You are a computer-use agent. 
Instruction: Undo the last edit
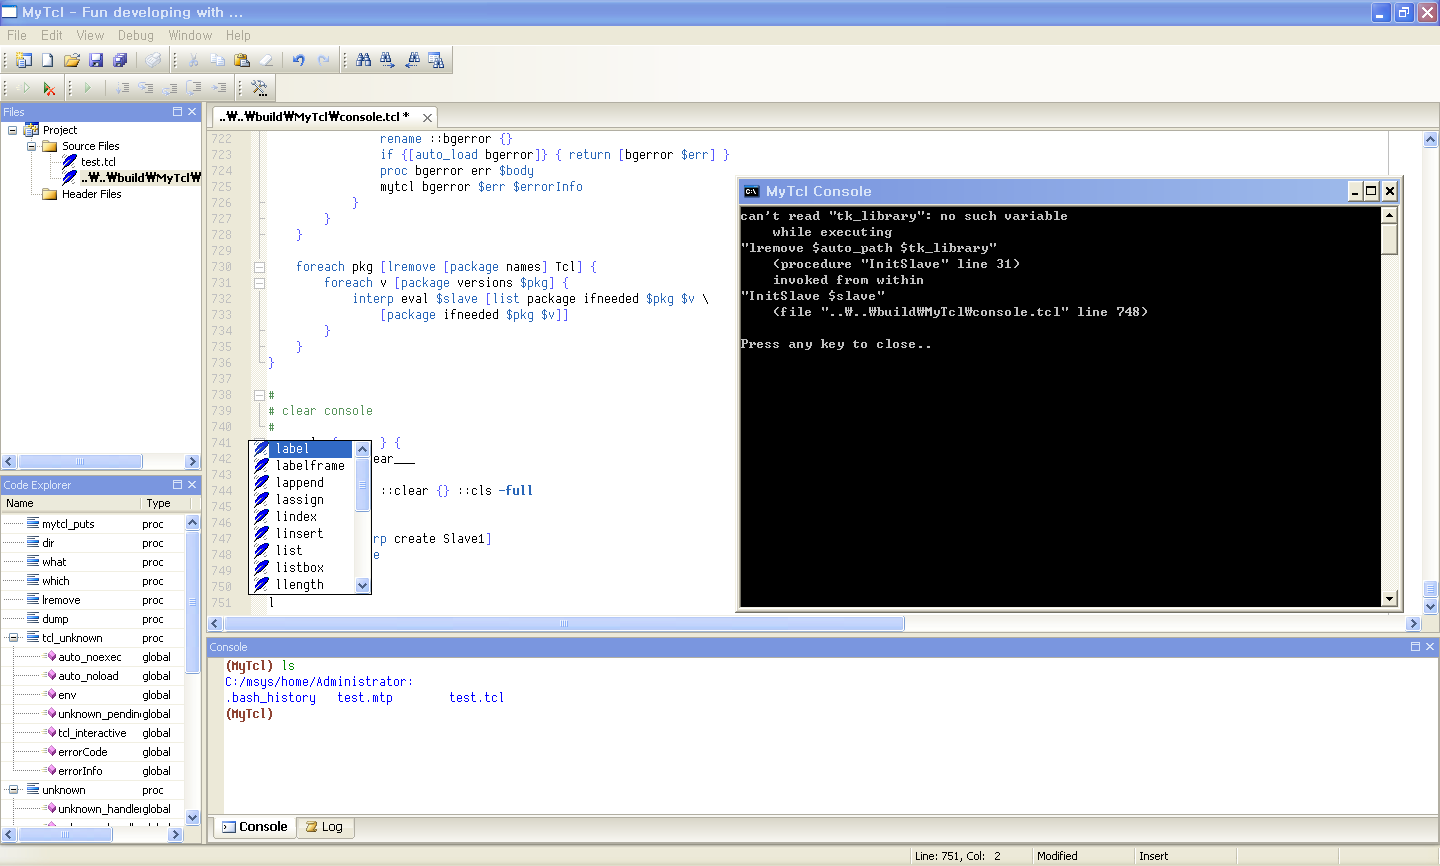click(299, 60)
